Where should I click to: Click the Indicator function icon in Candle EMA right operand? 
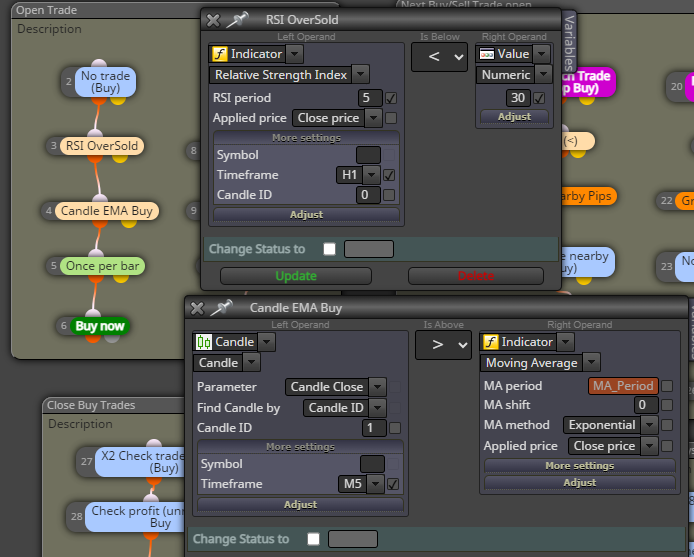pos(490,342)
